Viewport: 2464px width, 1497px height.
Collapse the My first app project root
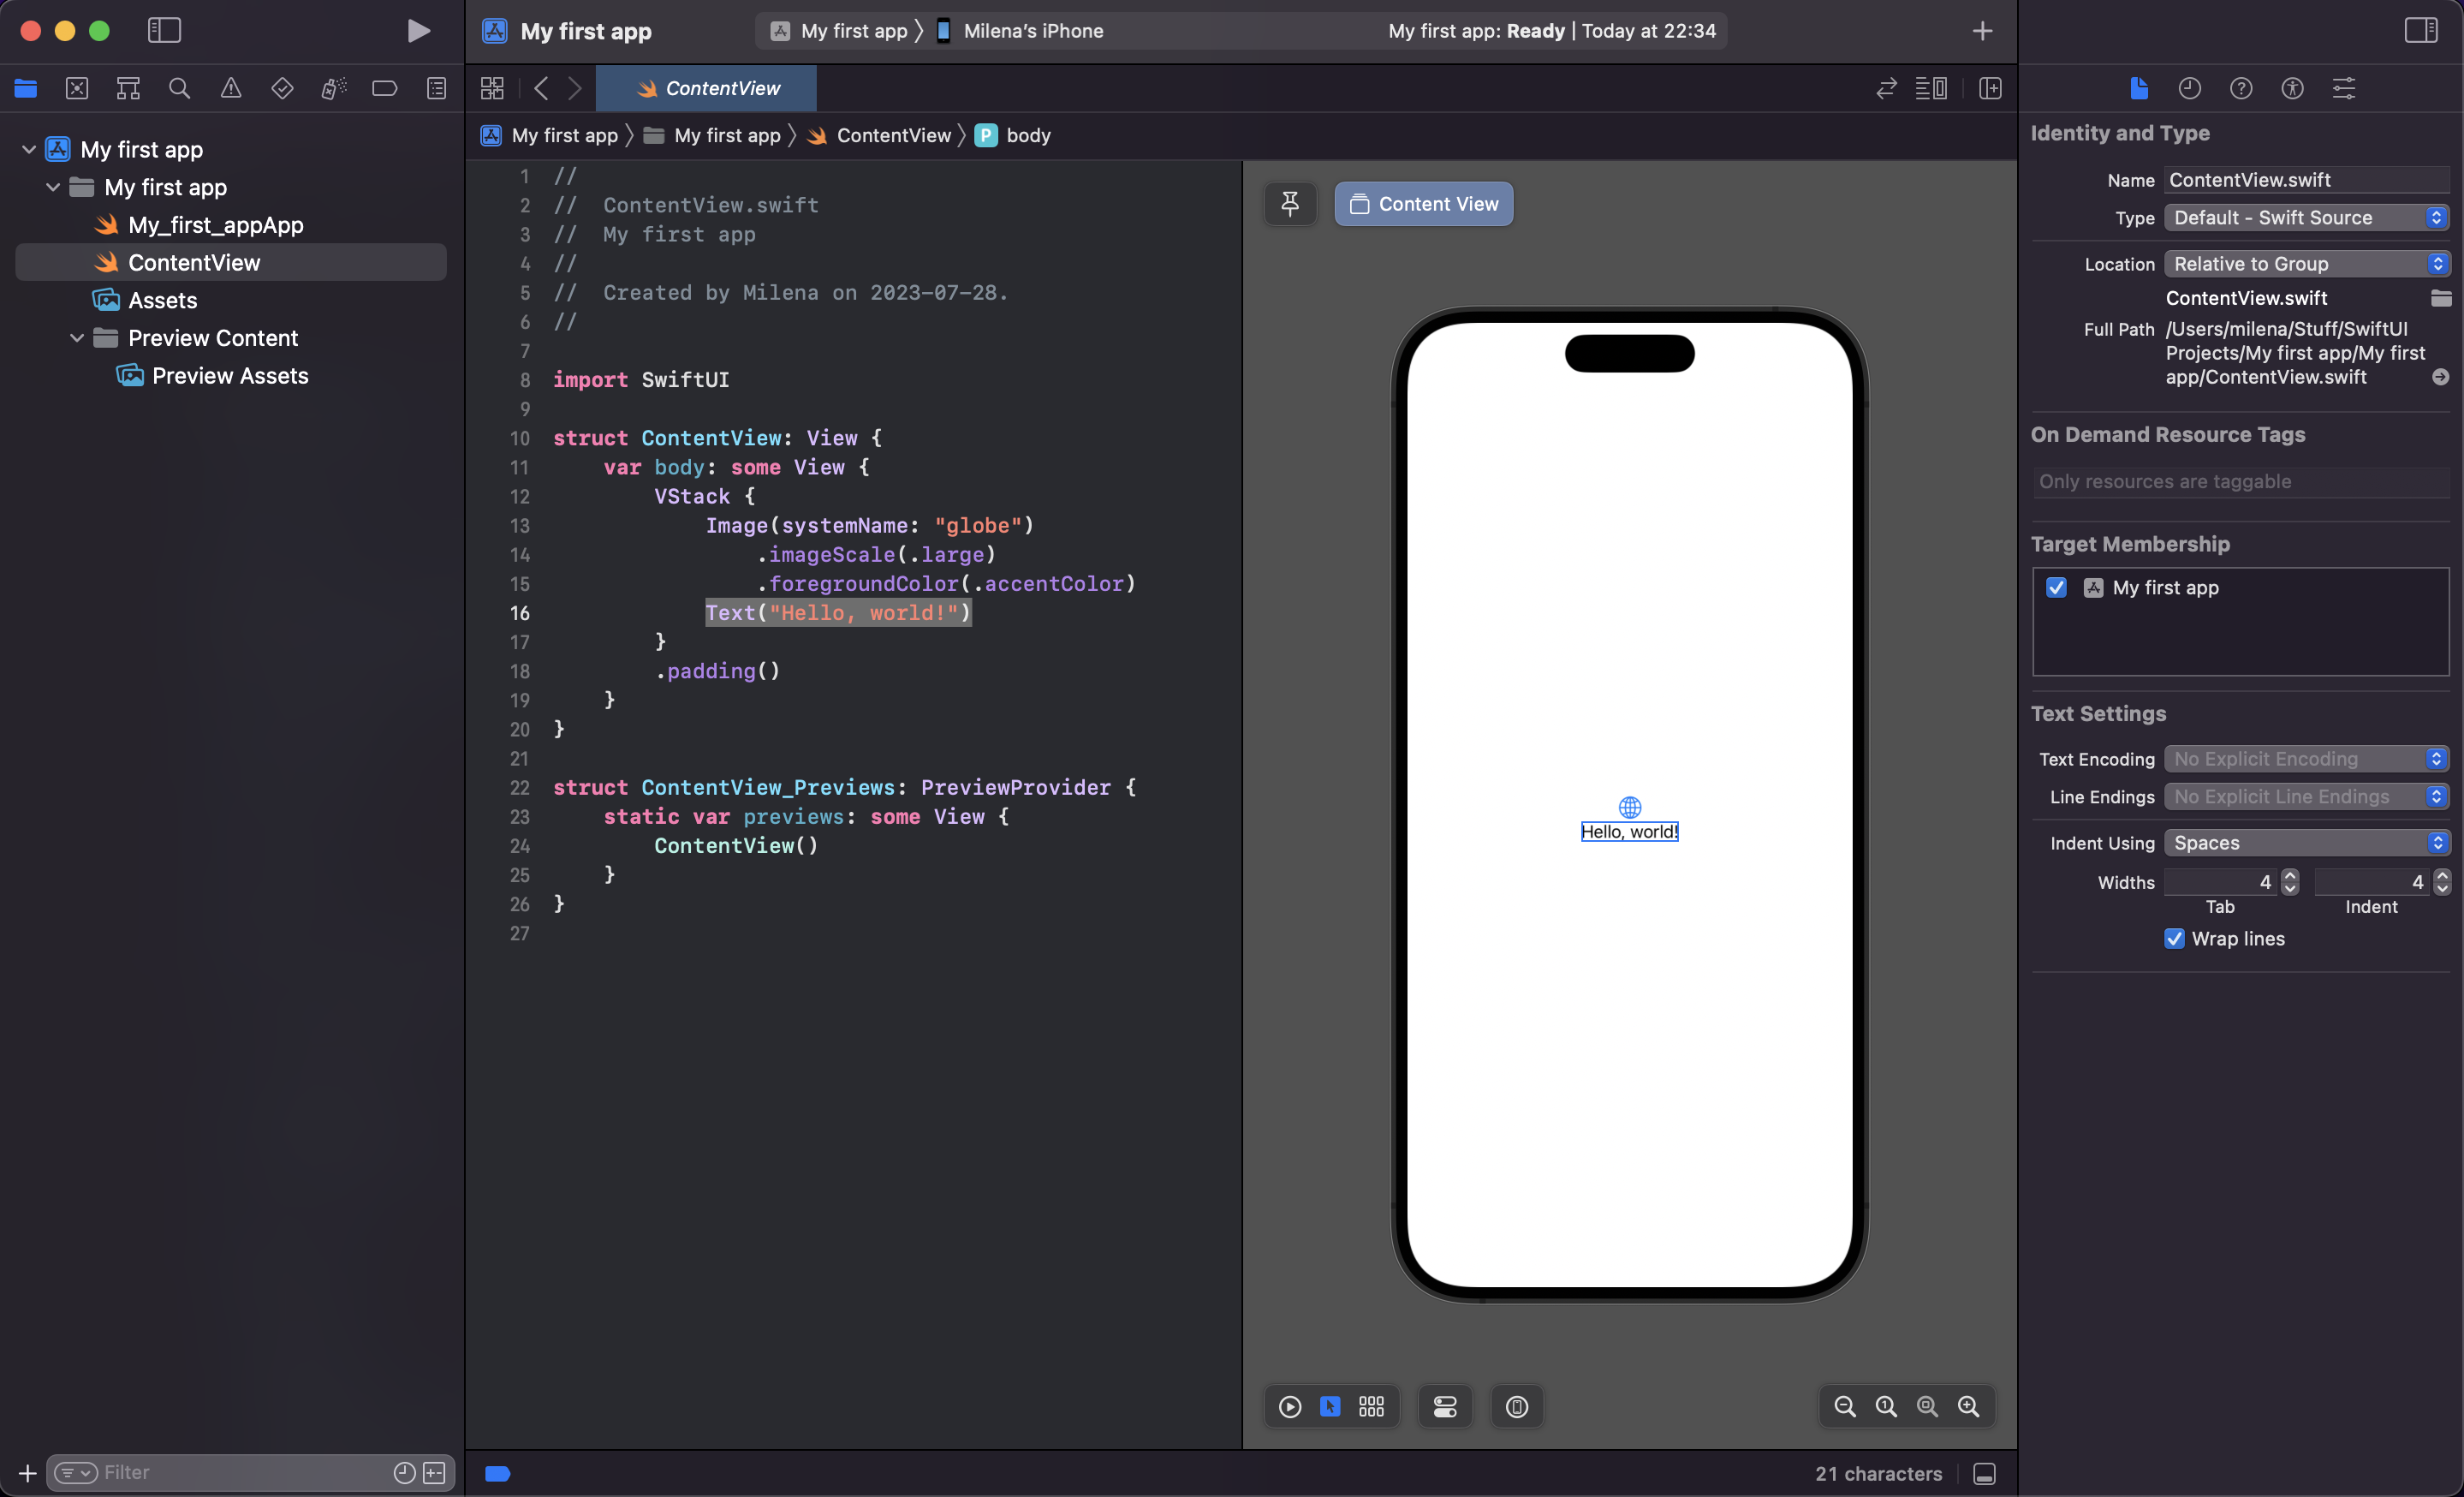click(29, 149)
